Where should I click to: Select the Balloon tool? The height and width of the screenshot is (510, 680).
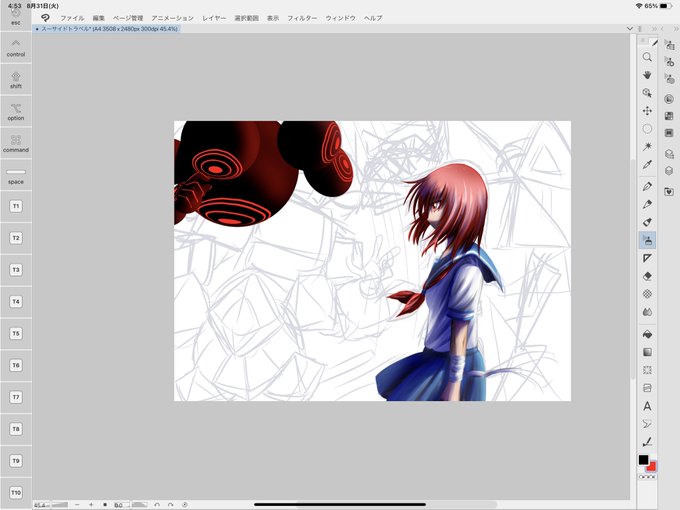tap(647, 424)
